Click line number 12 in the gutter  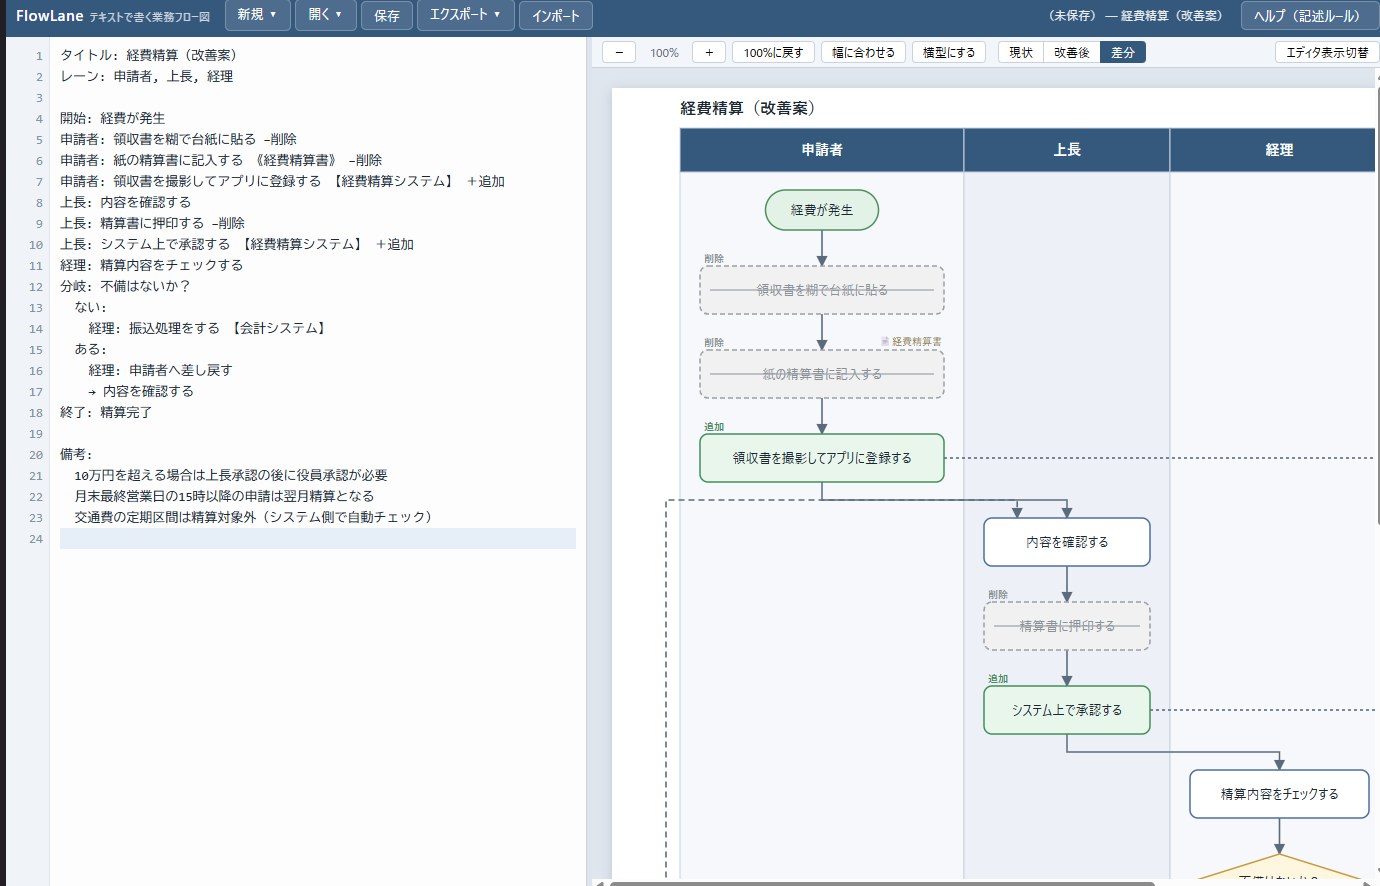tap(36, 287)
